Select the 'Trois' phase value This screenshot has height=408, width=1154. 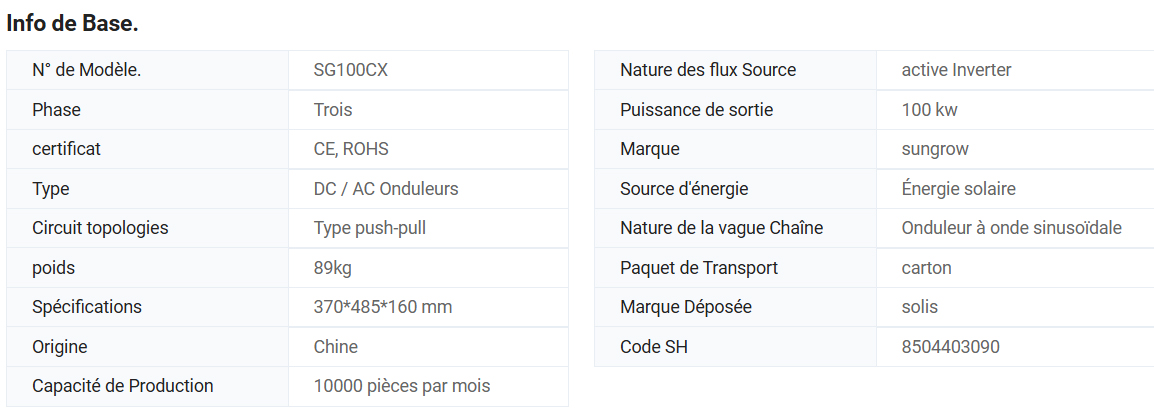333,110
